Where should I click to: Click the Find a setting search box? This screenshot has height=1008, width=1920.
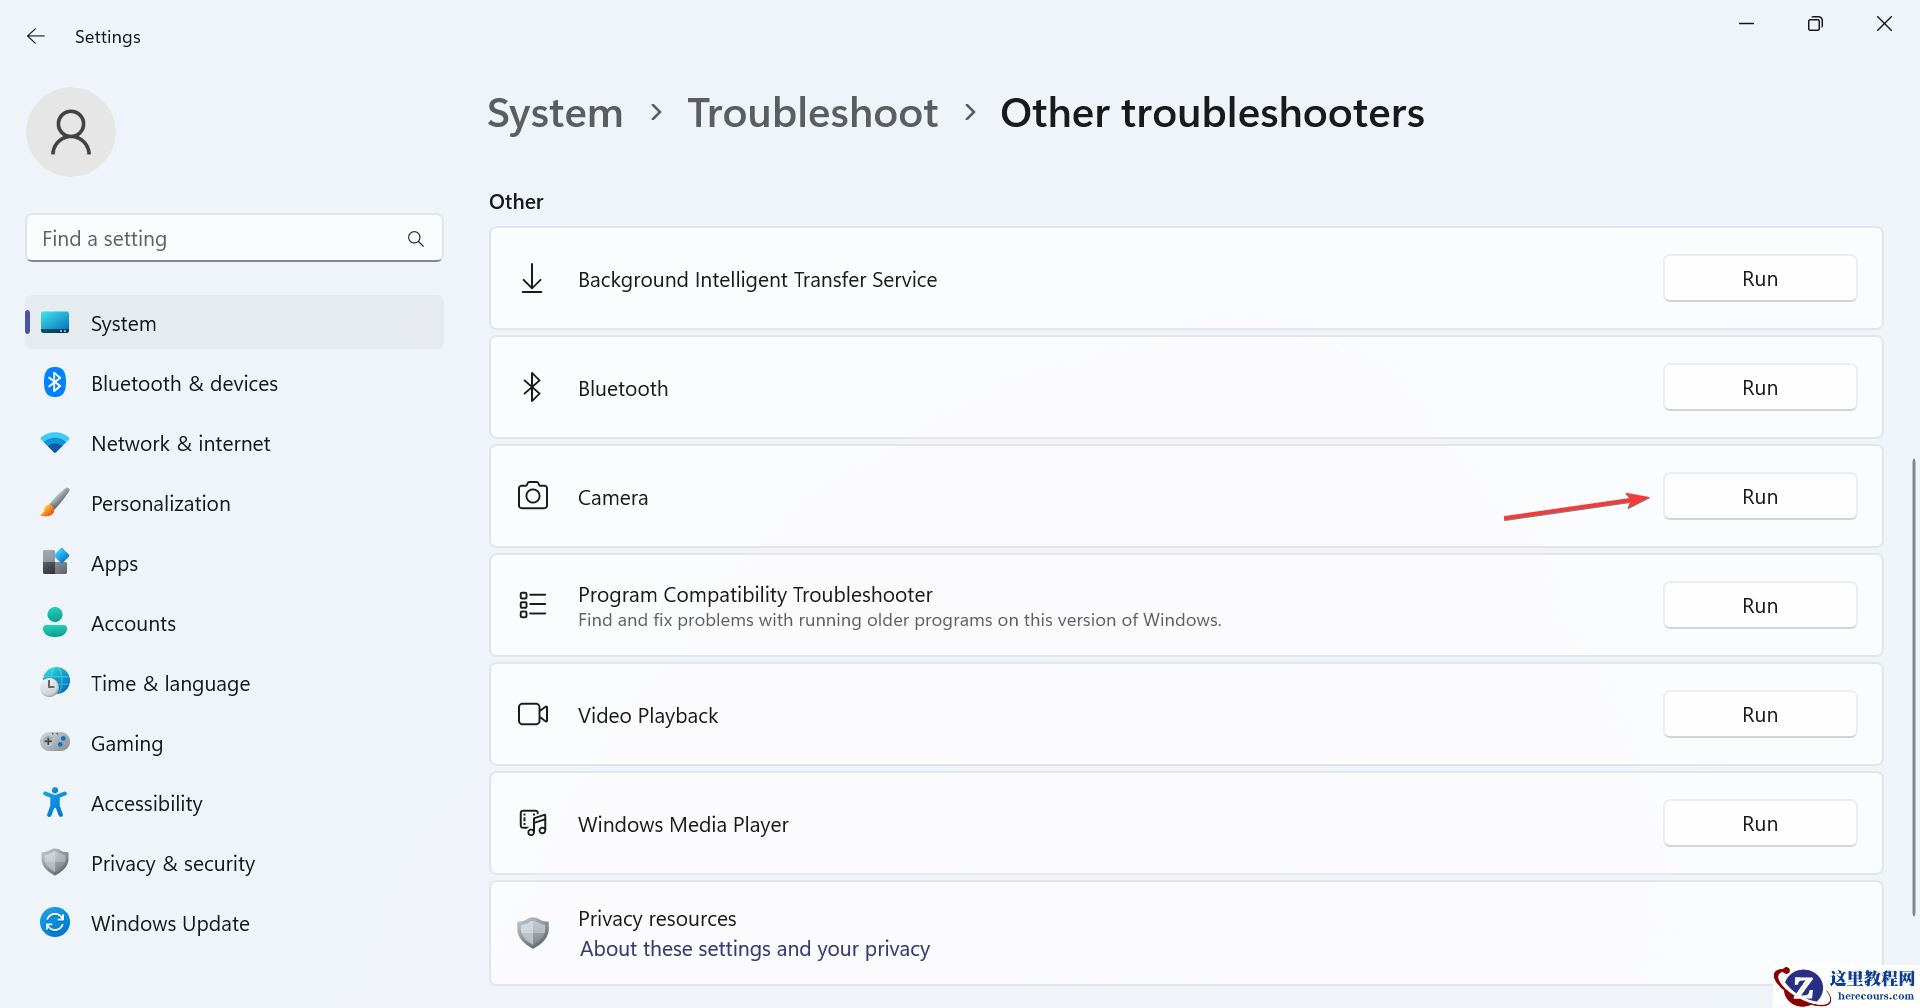(x=220, y=239)
